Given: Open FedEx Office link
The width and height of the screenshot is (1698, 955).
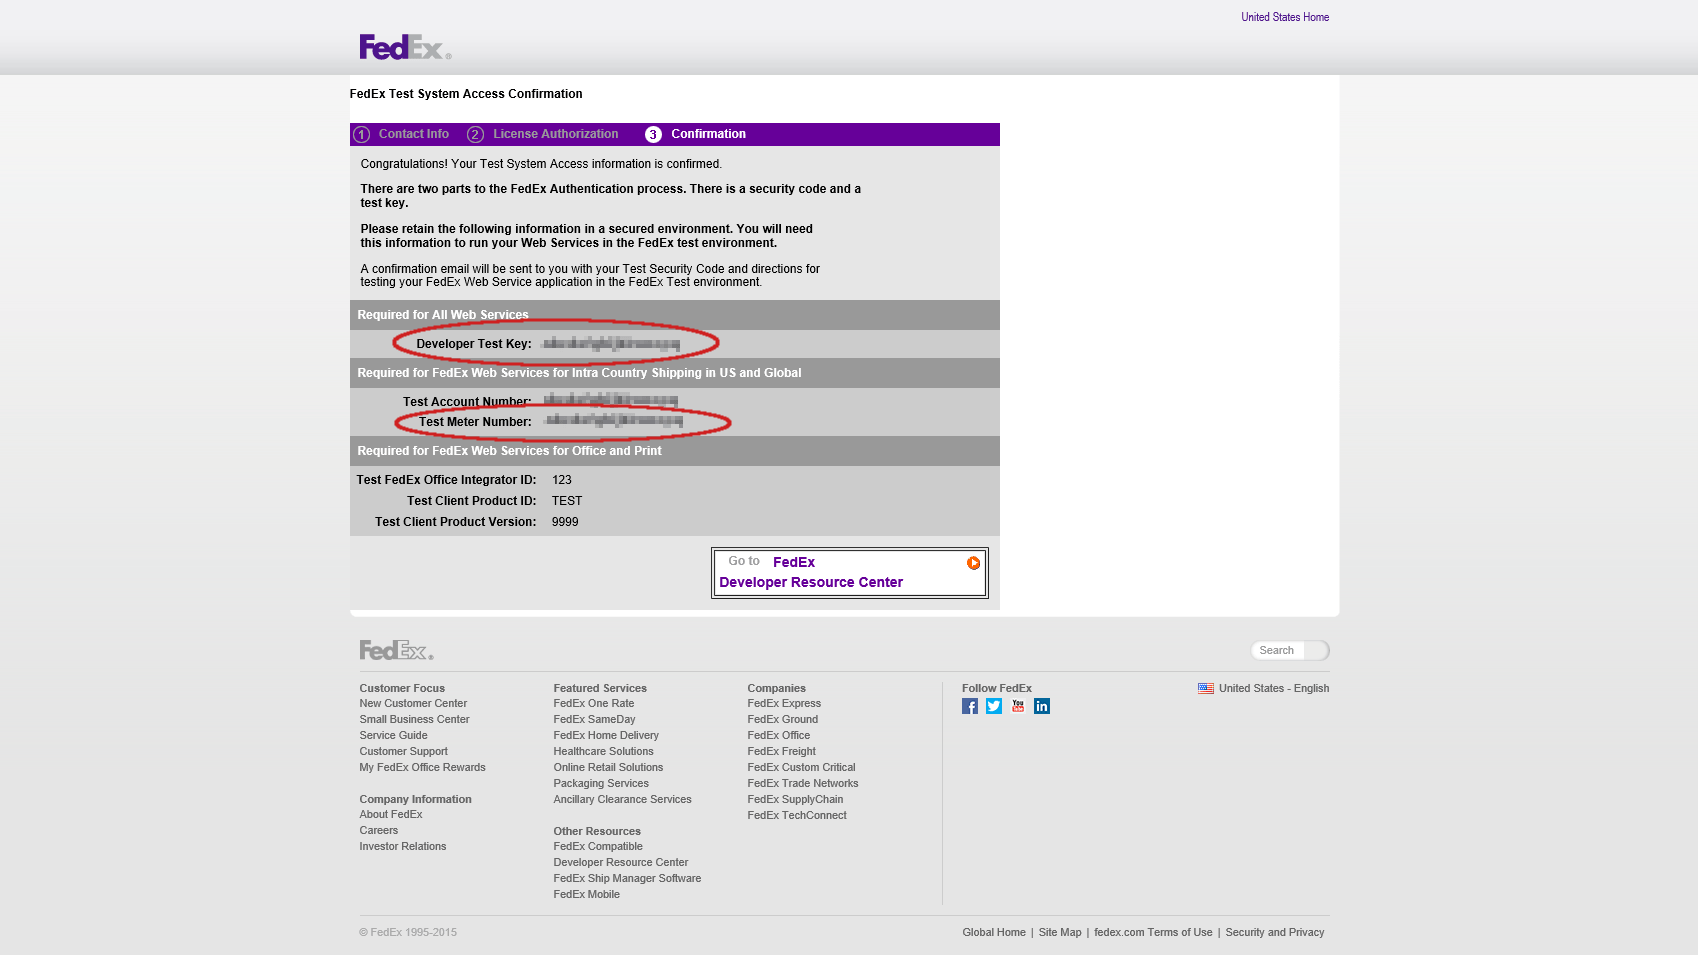Looking at the screenshot, I should pyautogui.click(x=778, y=735).
